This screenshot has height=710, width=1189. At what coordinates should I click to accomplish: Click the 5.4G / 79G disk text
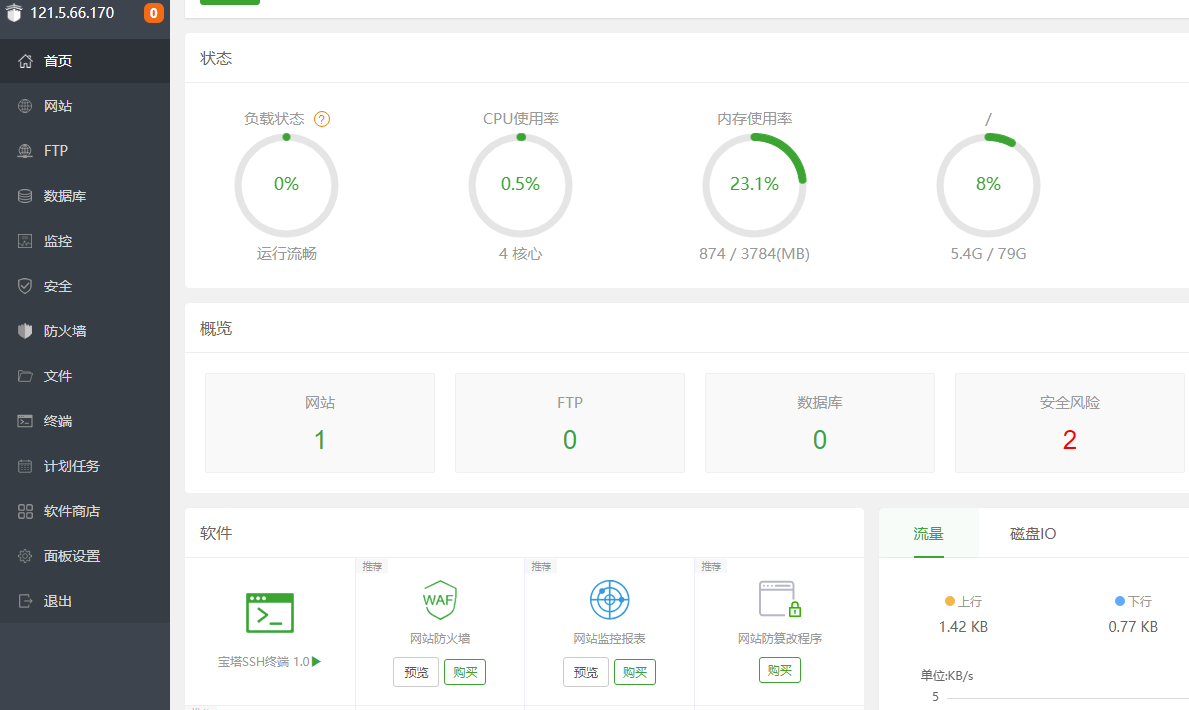point(988,253)
